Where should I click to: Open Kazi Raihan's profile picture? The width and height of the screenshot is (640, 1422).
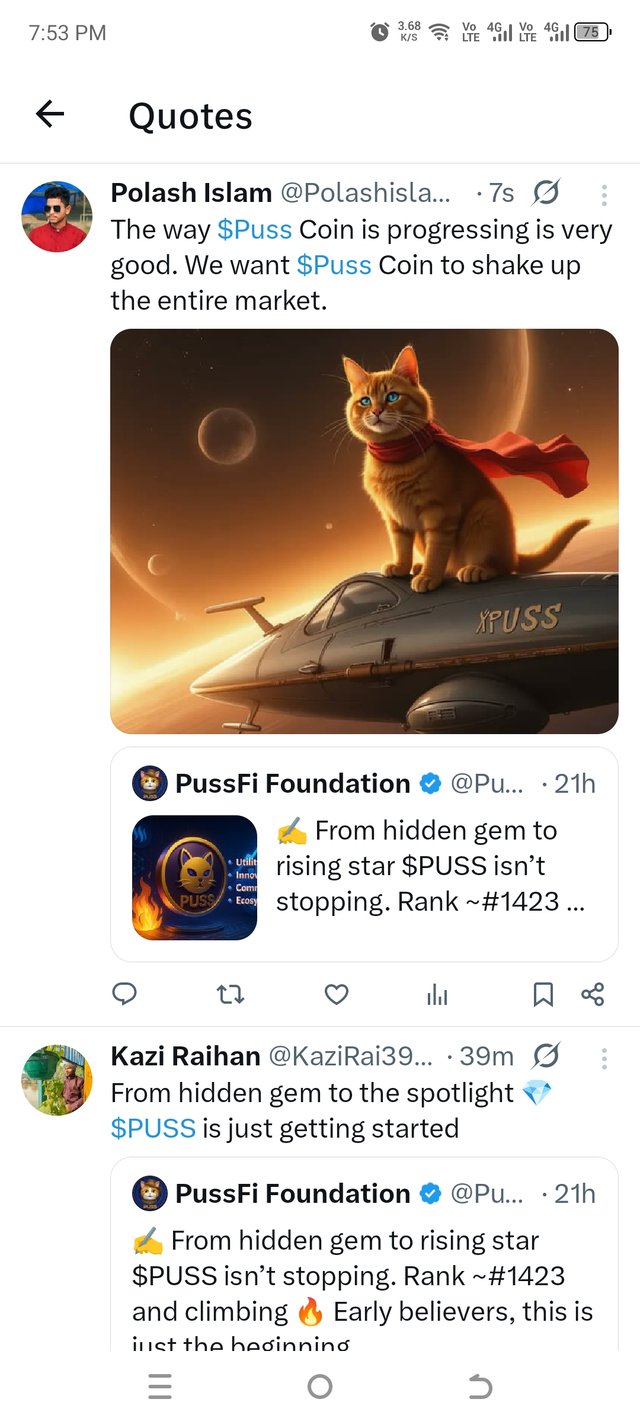tap(57, 1080)
